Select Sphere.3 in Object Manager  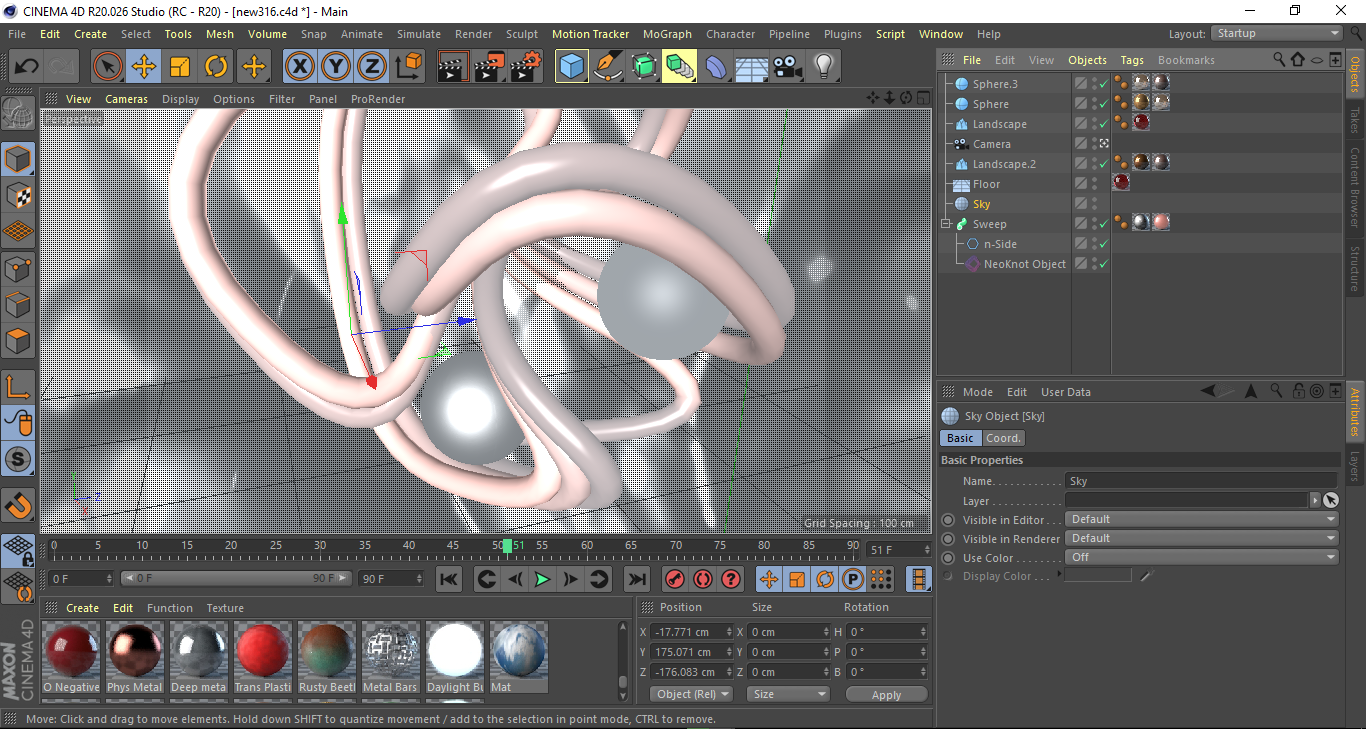[x=995, y=84]
